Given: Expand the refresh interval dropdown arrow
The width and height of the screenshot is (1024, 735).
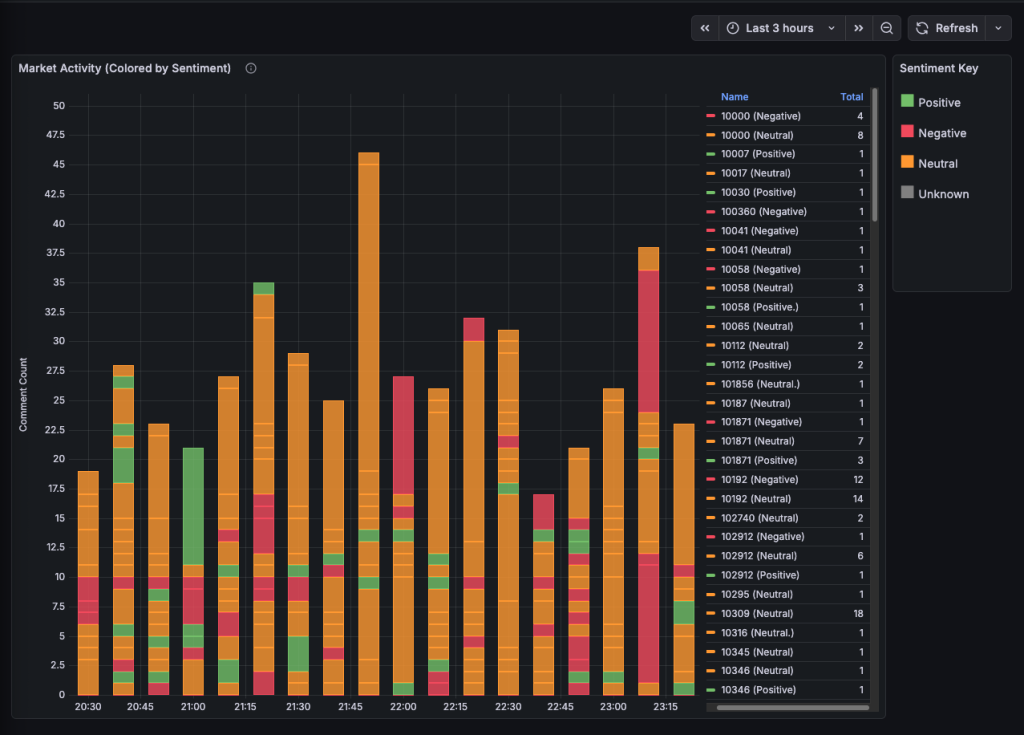Looking at the screenshot, I should tap(998, 28).
